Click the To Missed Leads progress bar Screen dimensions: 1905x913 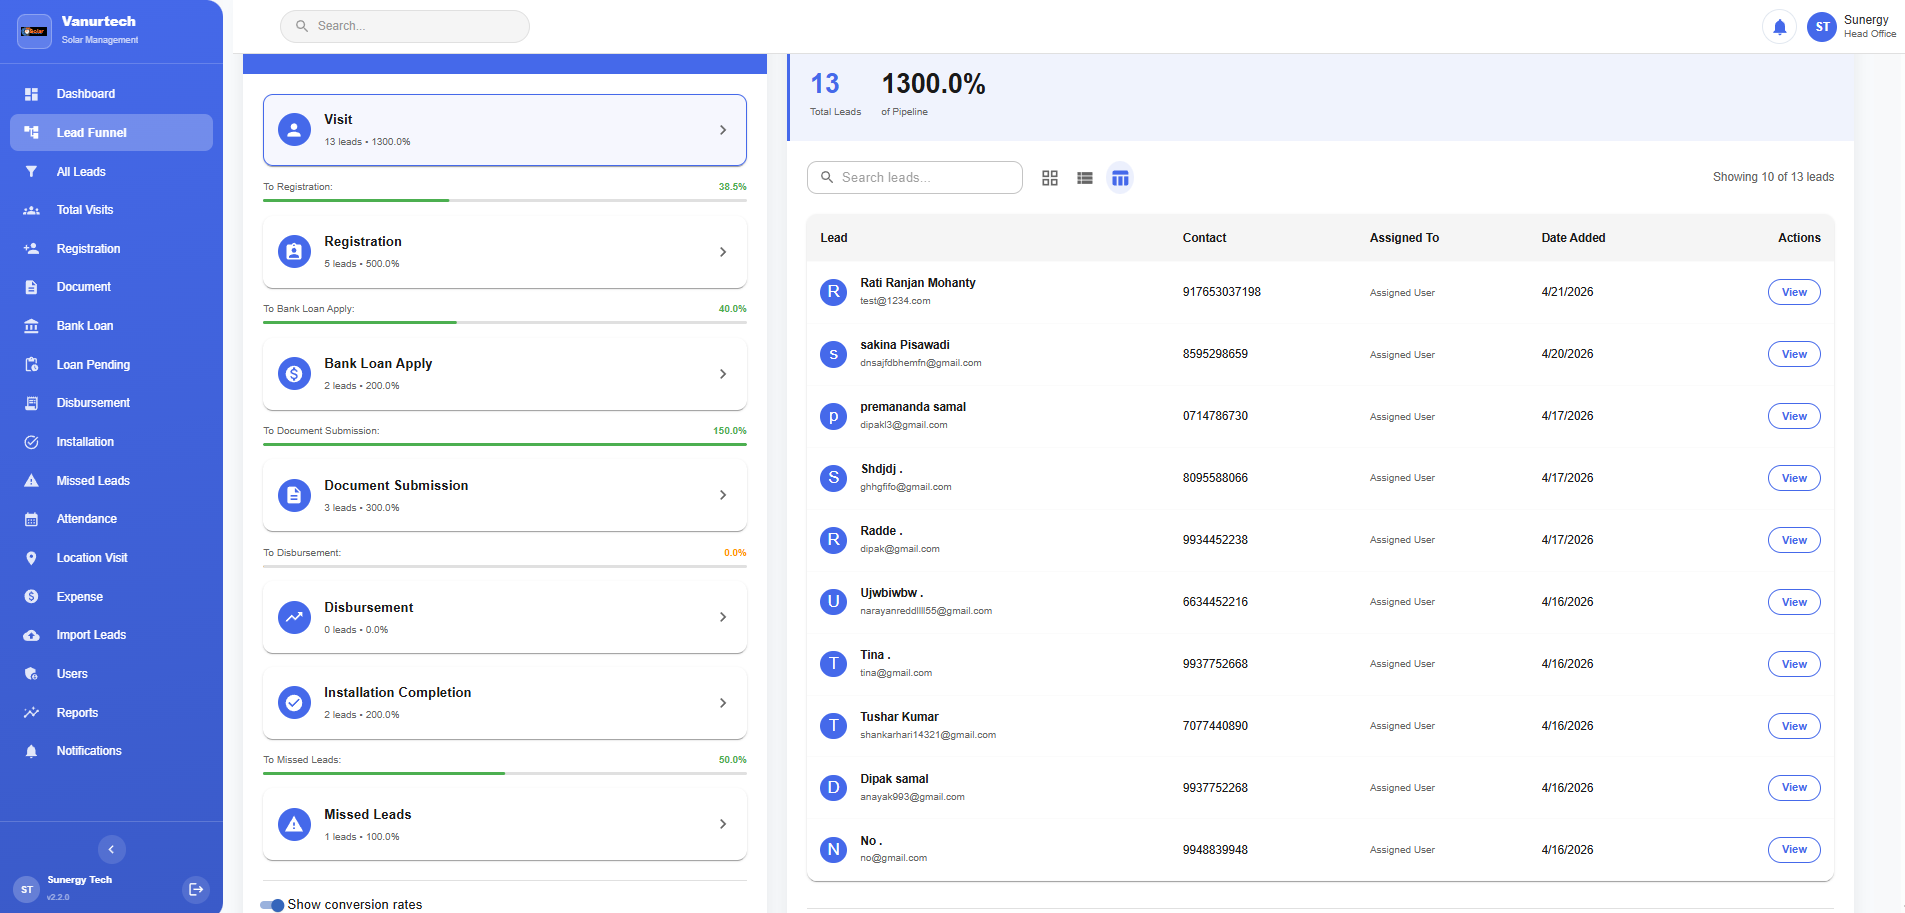(x=505, y=773)
